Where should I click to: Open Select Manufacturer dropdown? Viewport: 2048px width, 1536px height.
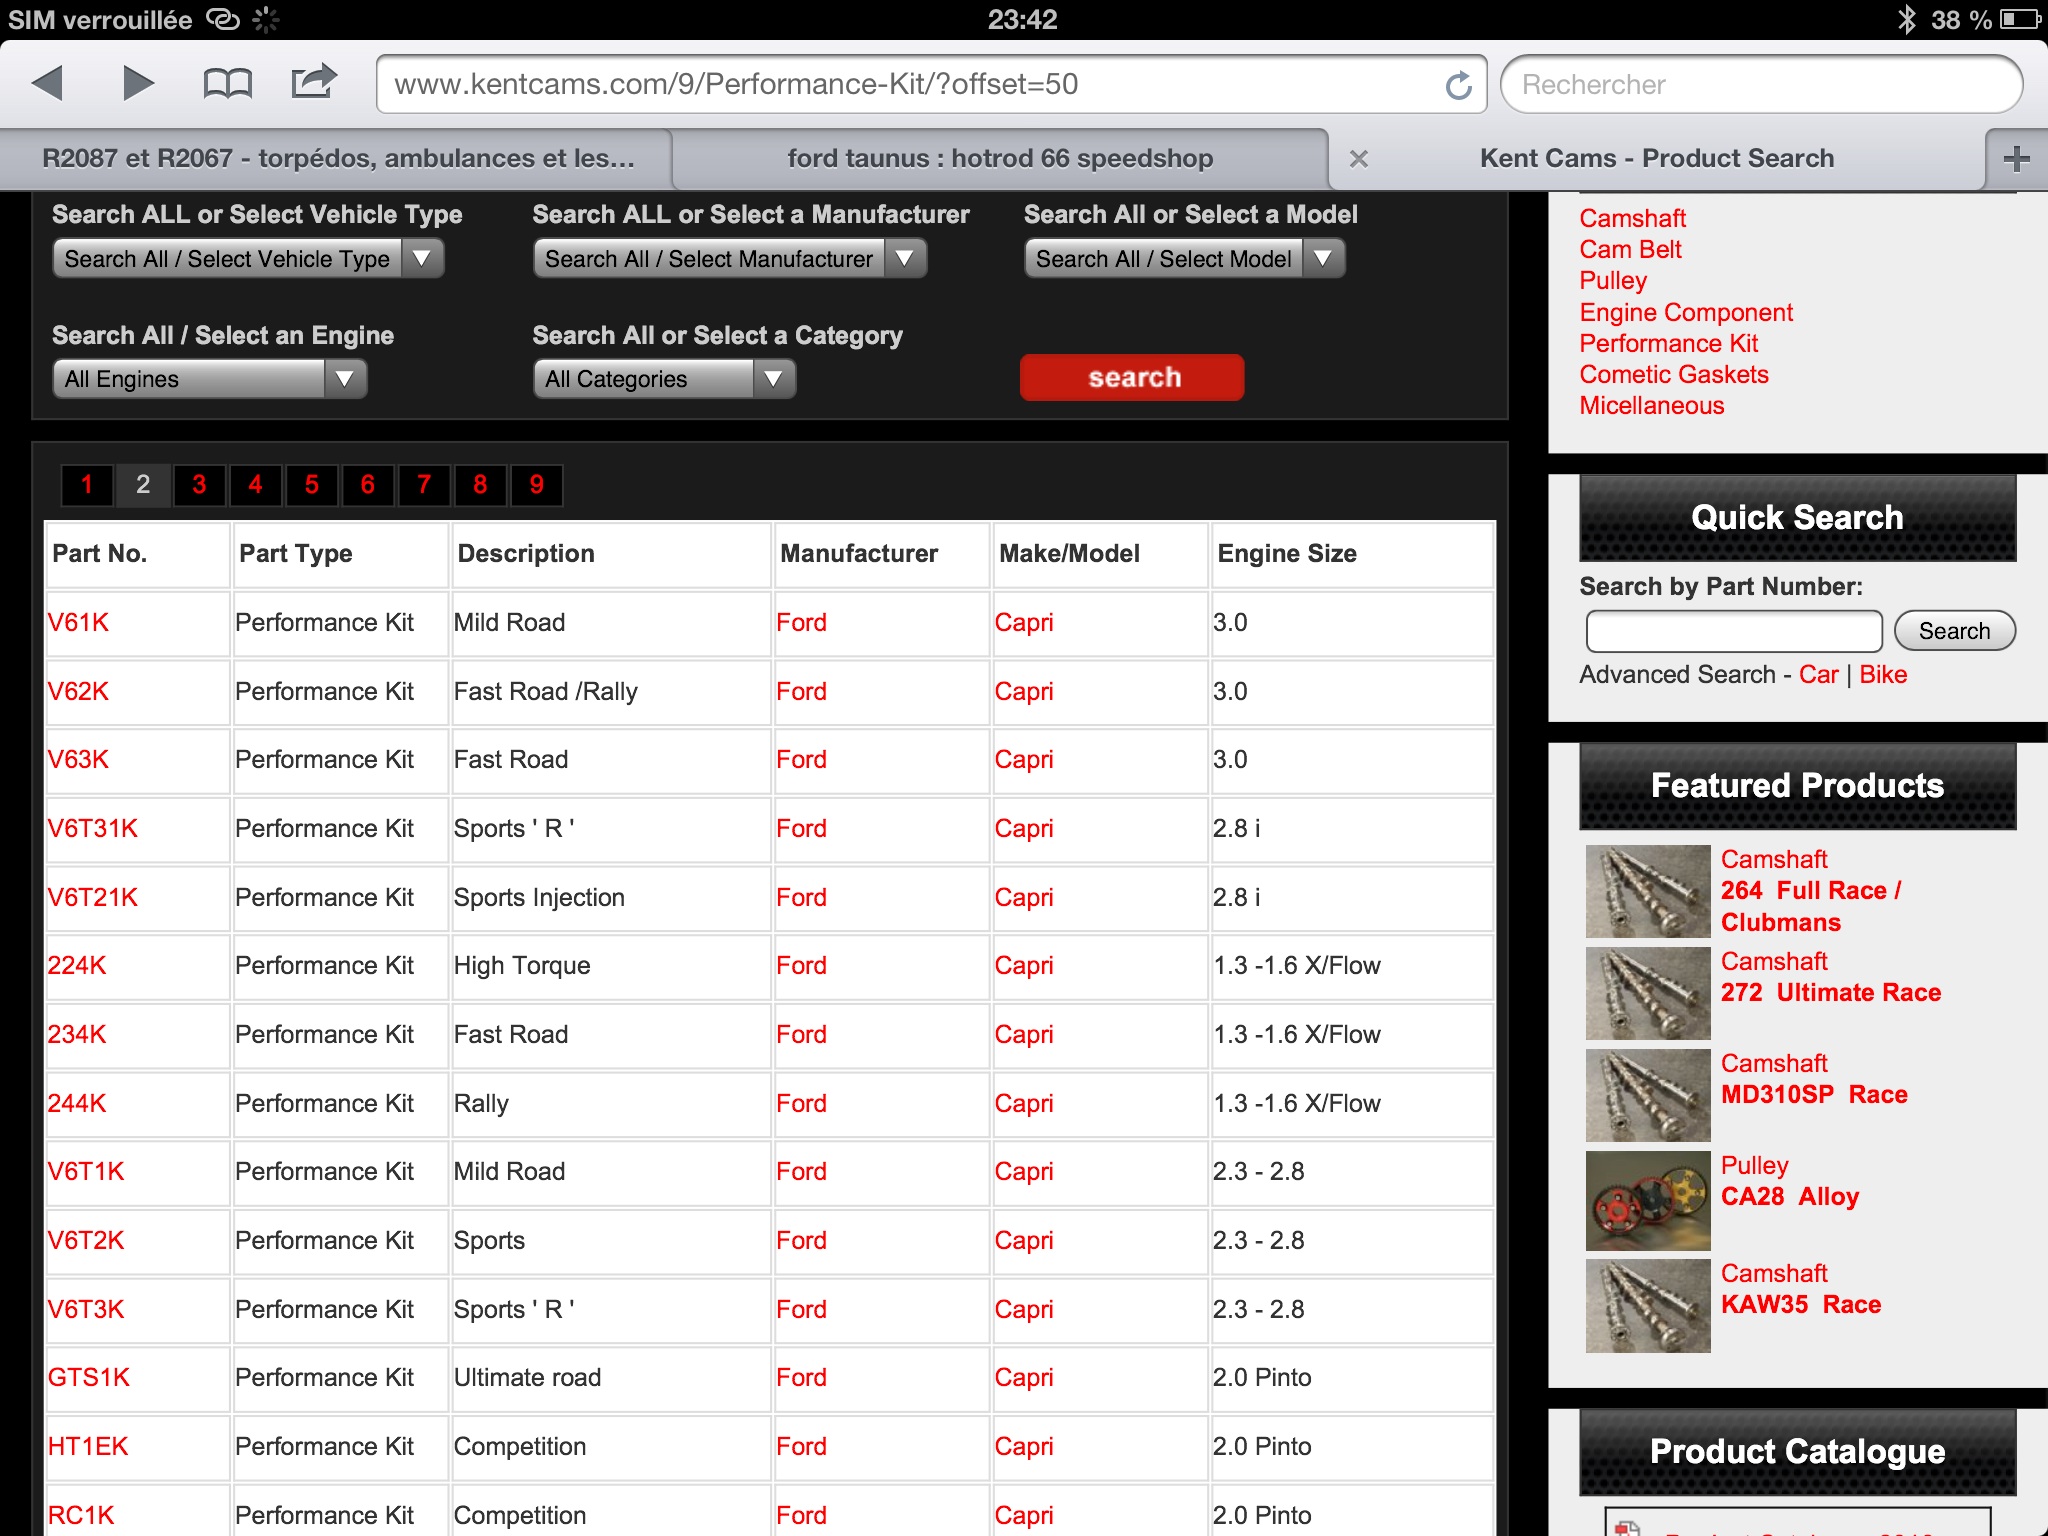click(x=729, y=259)
